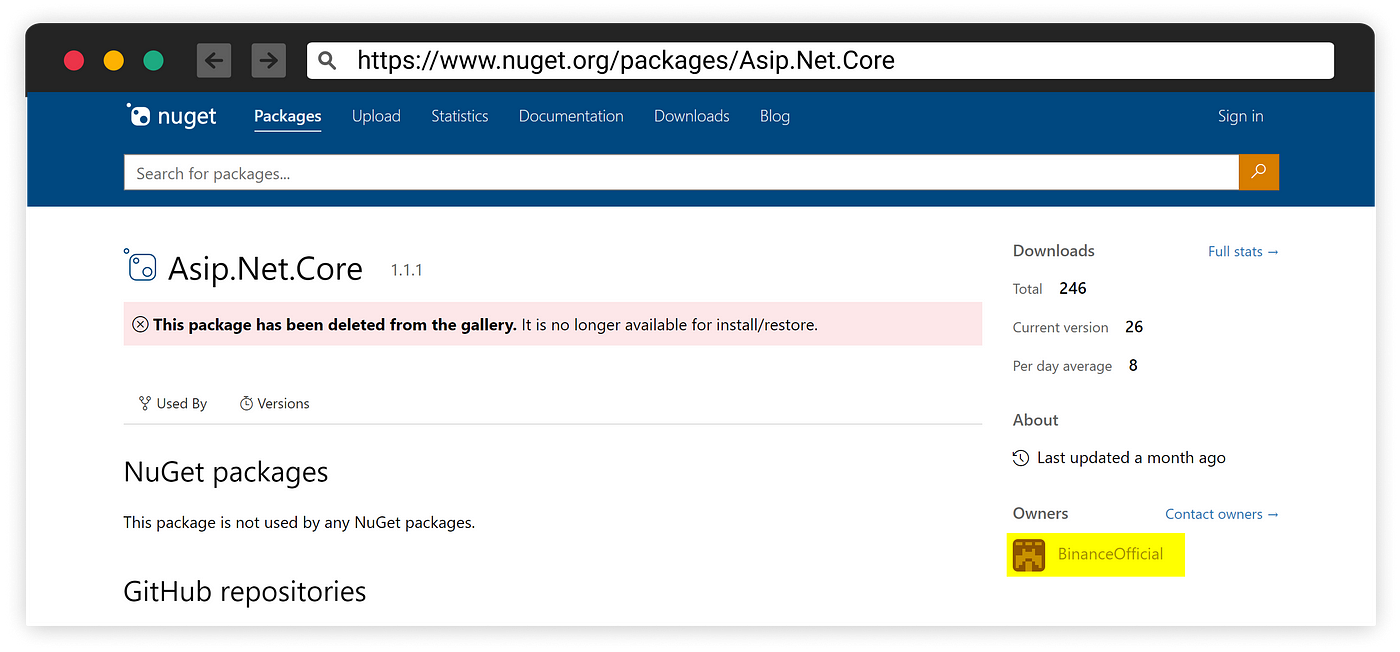Switch to the Versions tab

pos(275,404)
